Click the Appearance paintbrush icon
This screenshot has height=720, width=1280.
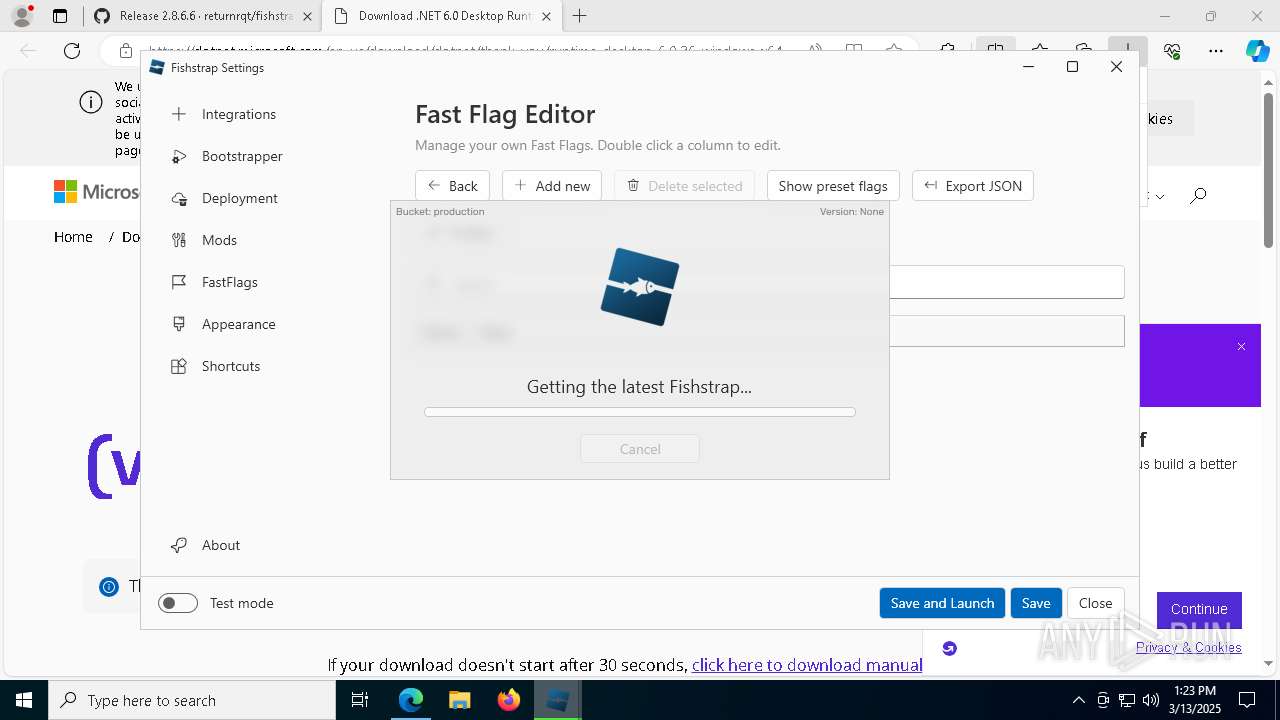point(179,324)
